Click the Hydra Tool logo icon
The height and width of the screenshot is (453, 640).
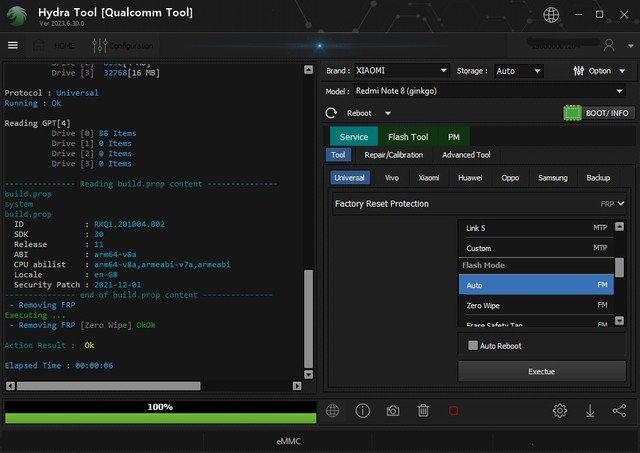(x=17, y=16)
